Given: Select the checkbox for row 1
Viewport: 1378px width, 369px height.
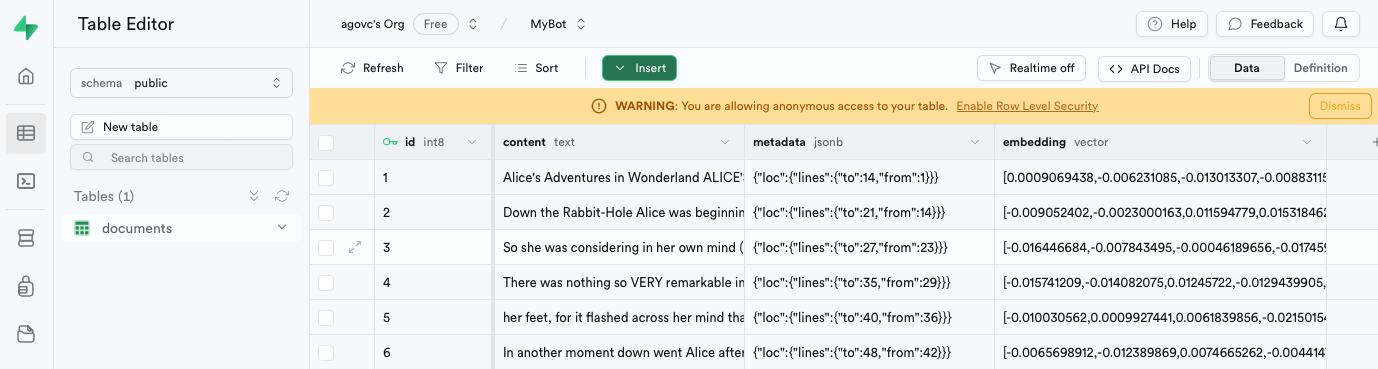Looking at the screenshot, I should tap(326, 178).
